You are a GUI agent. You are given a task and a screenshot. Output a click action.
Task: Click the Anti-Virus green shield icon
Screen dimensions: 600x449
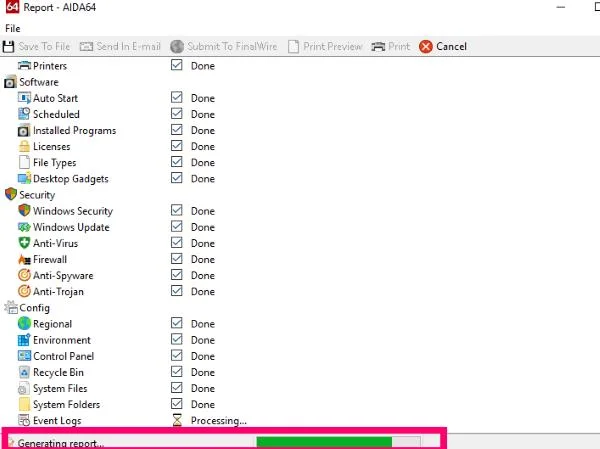point(24,243)
